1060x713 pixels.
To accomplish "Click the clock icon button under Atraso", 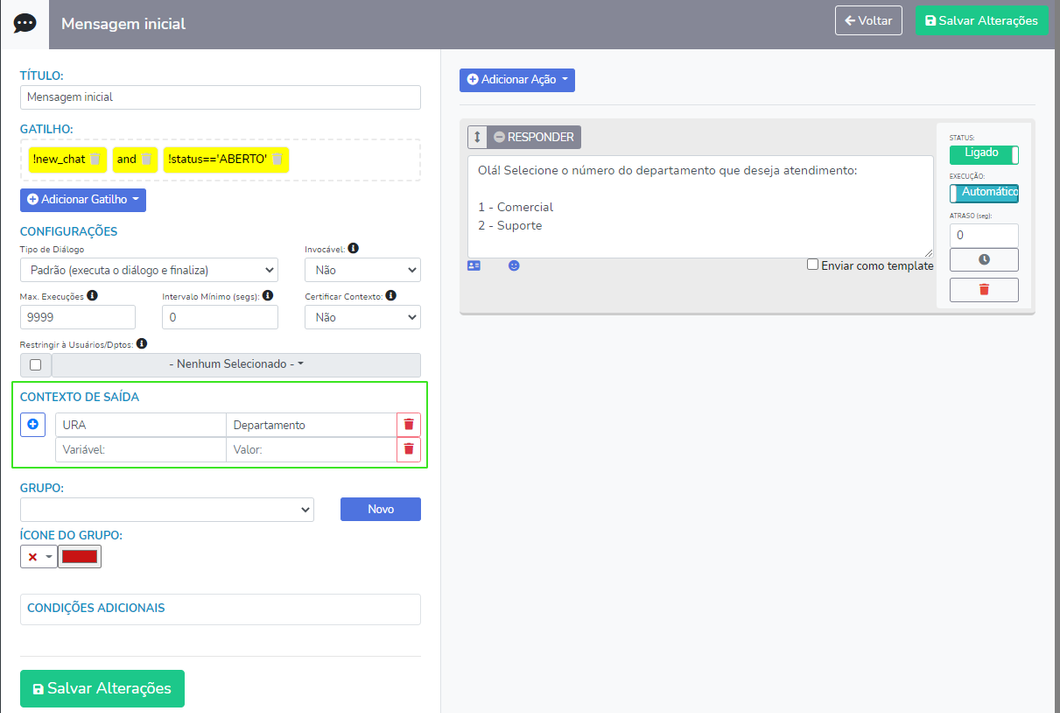I will point(983,259).
